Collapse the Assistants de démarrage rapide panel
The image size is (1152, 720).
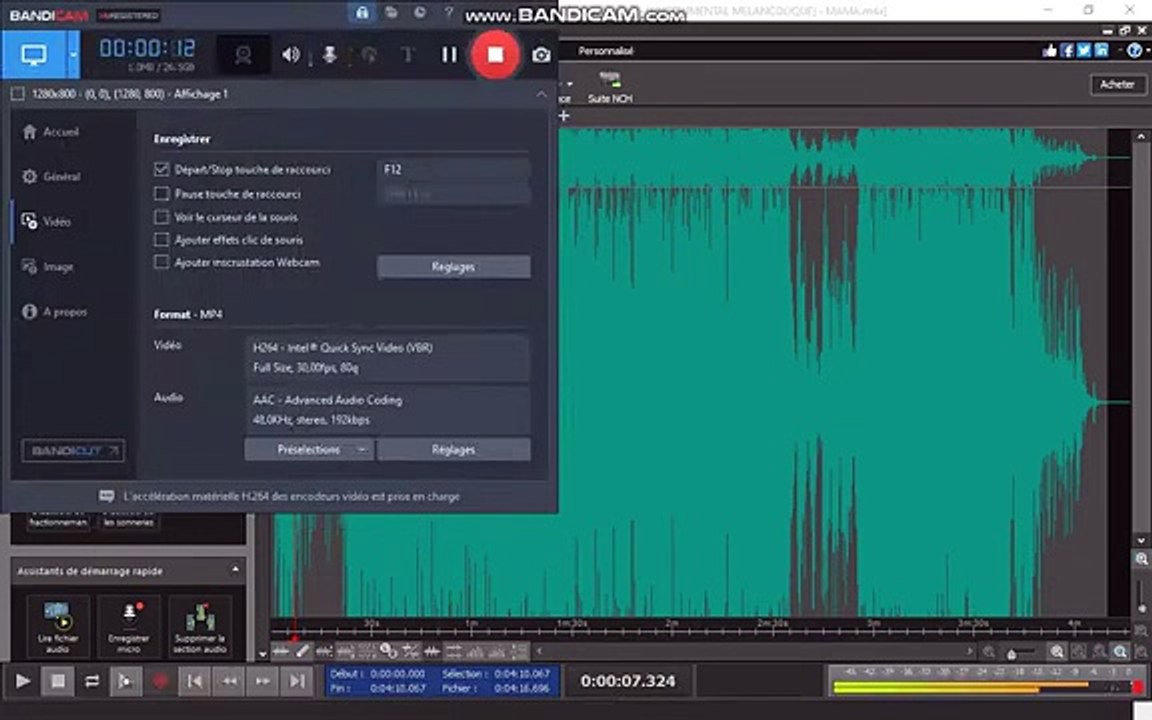235,570
